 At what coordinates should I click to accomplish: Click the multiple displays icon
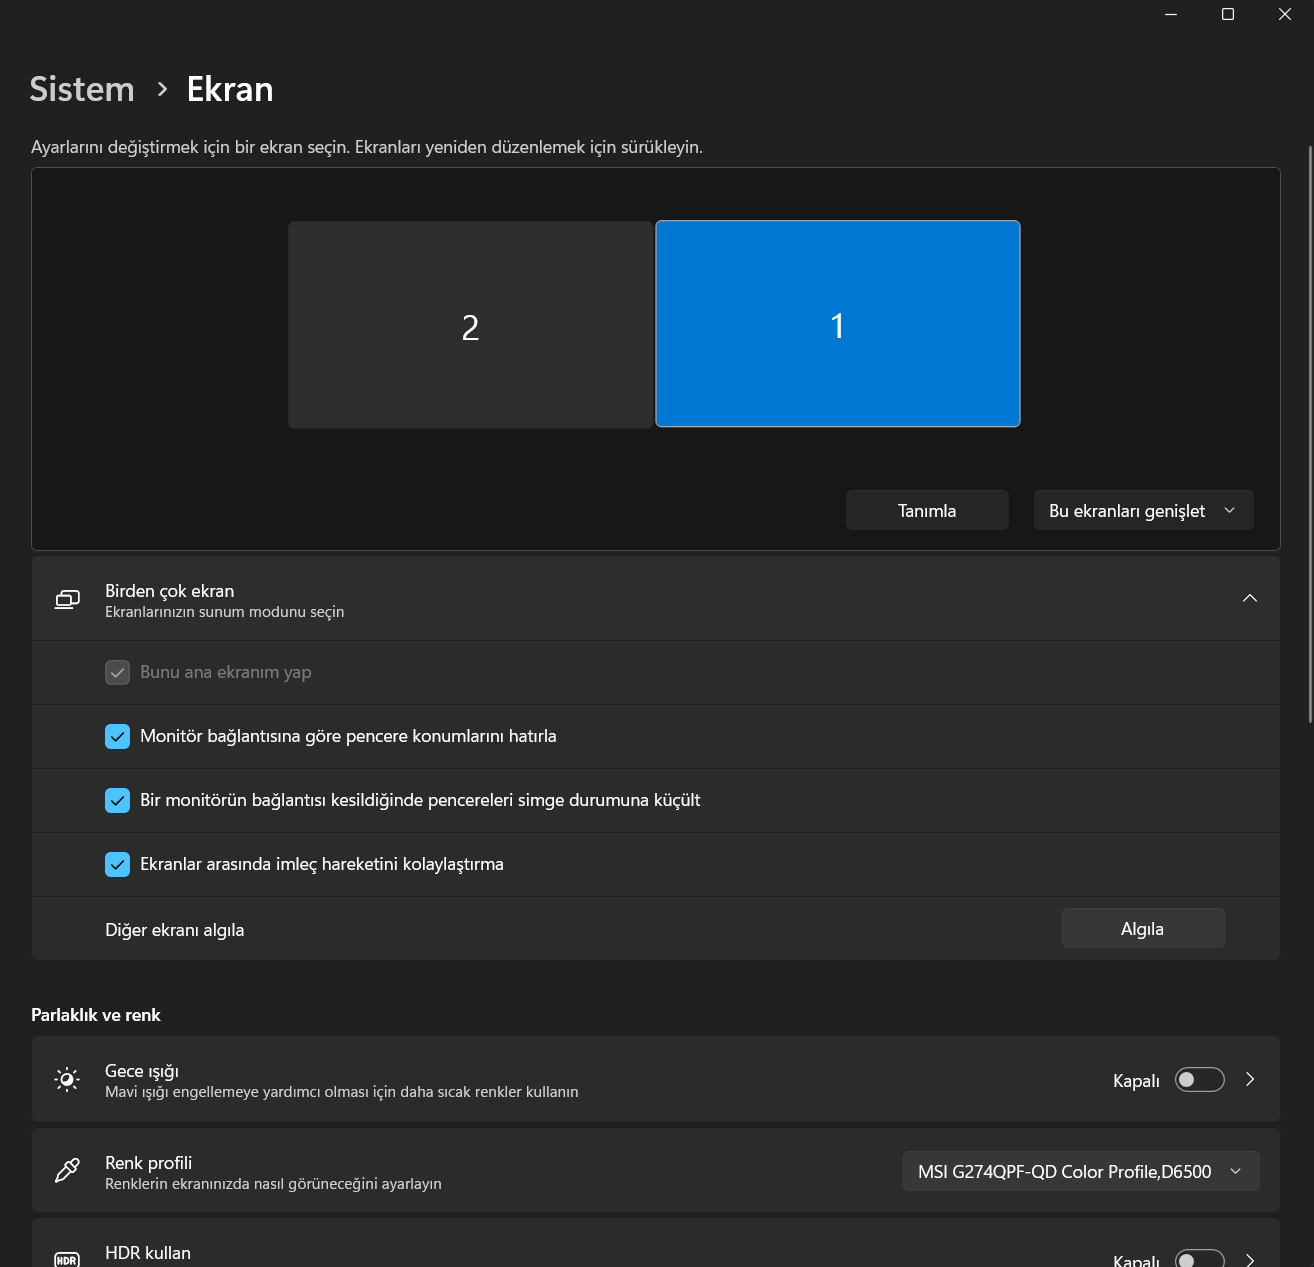[67, 599]
